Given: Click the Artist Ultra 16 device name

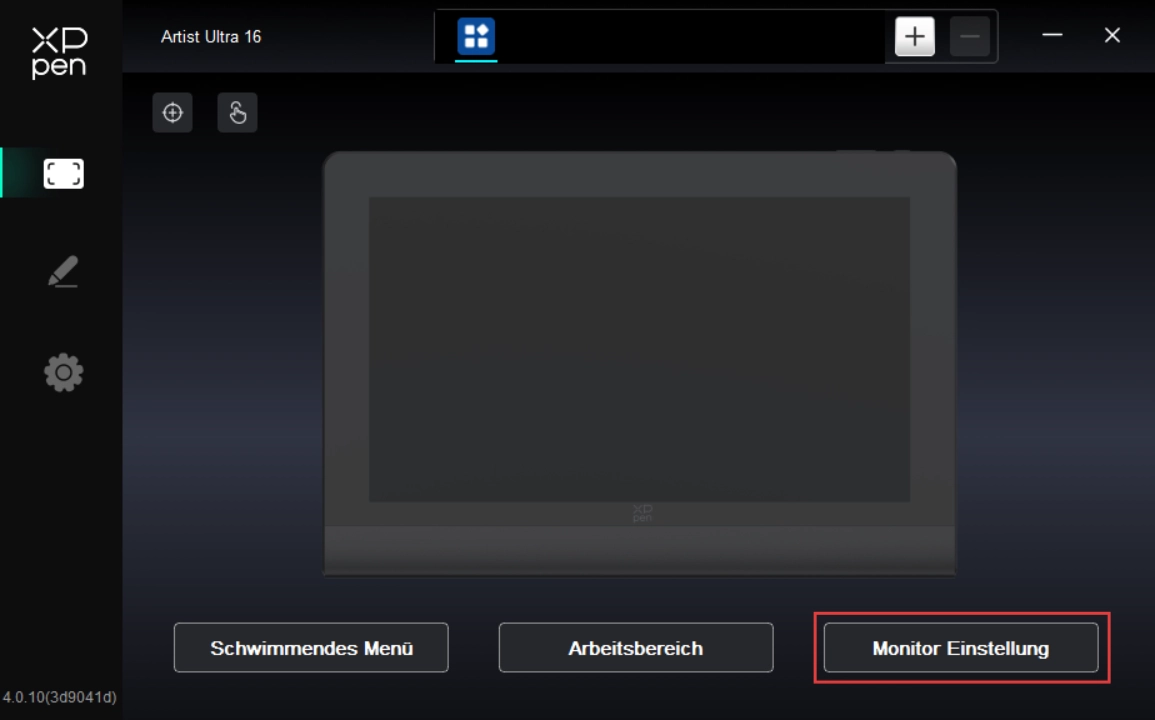Looking at the screenshot, I should 211,37.
